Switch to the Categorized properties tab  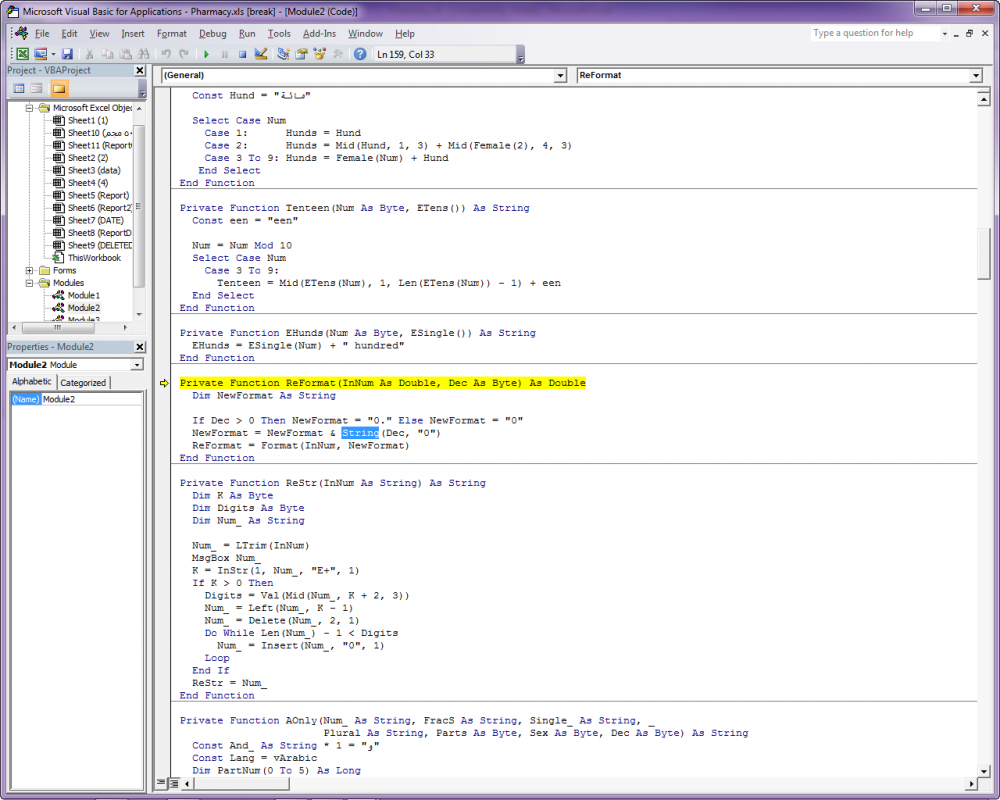point(83,383)
